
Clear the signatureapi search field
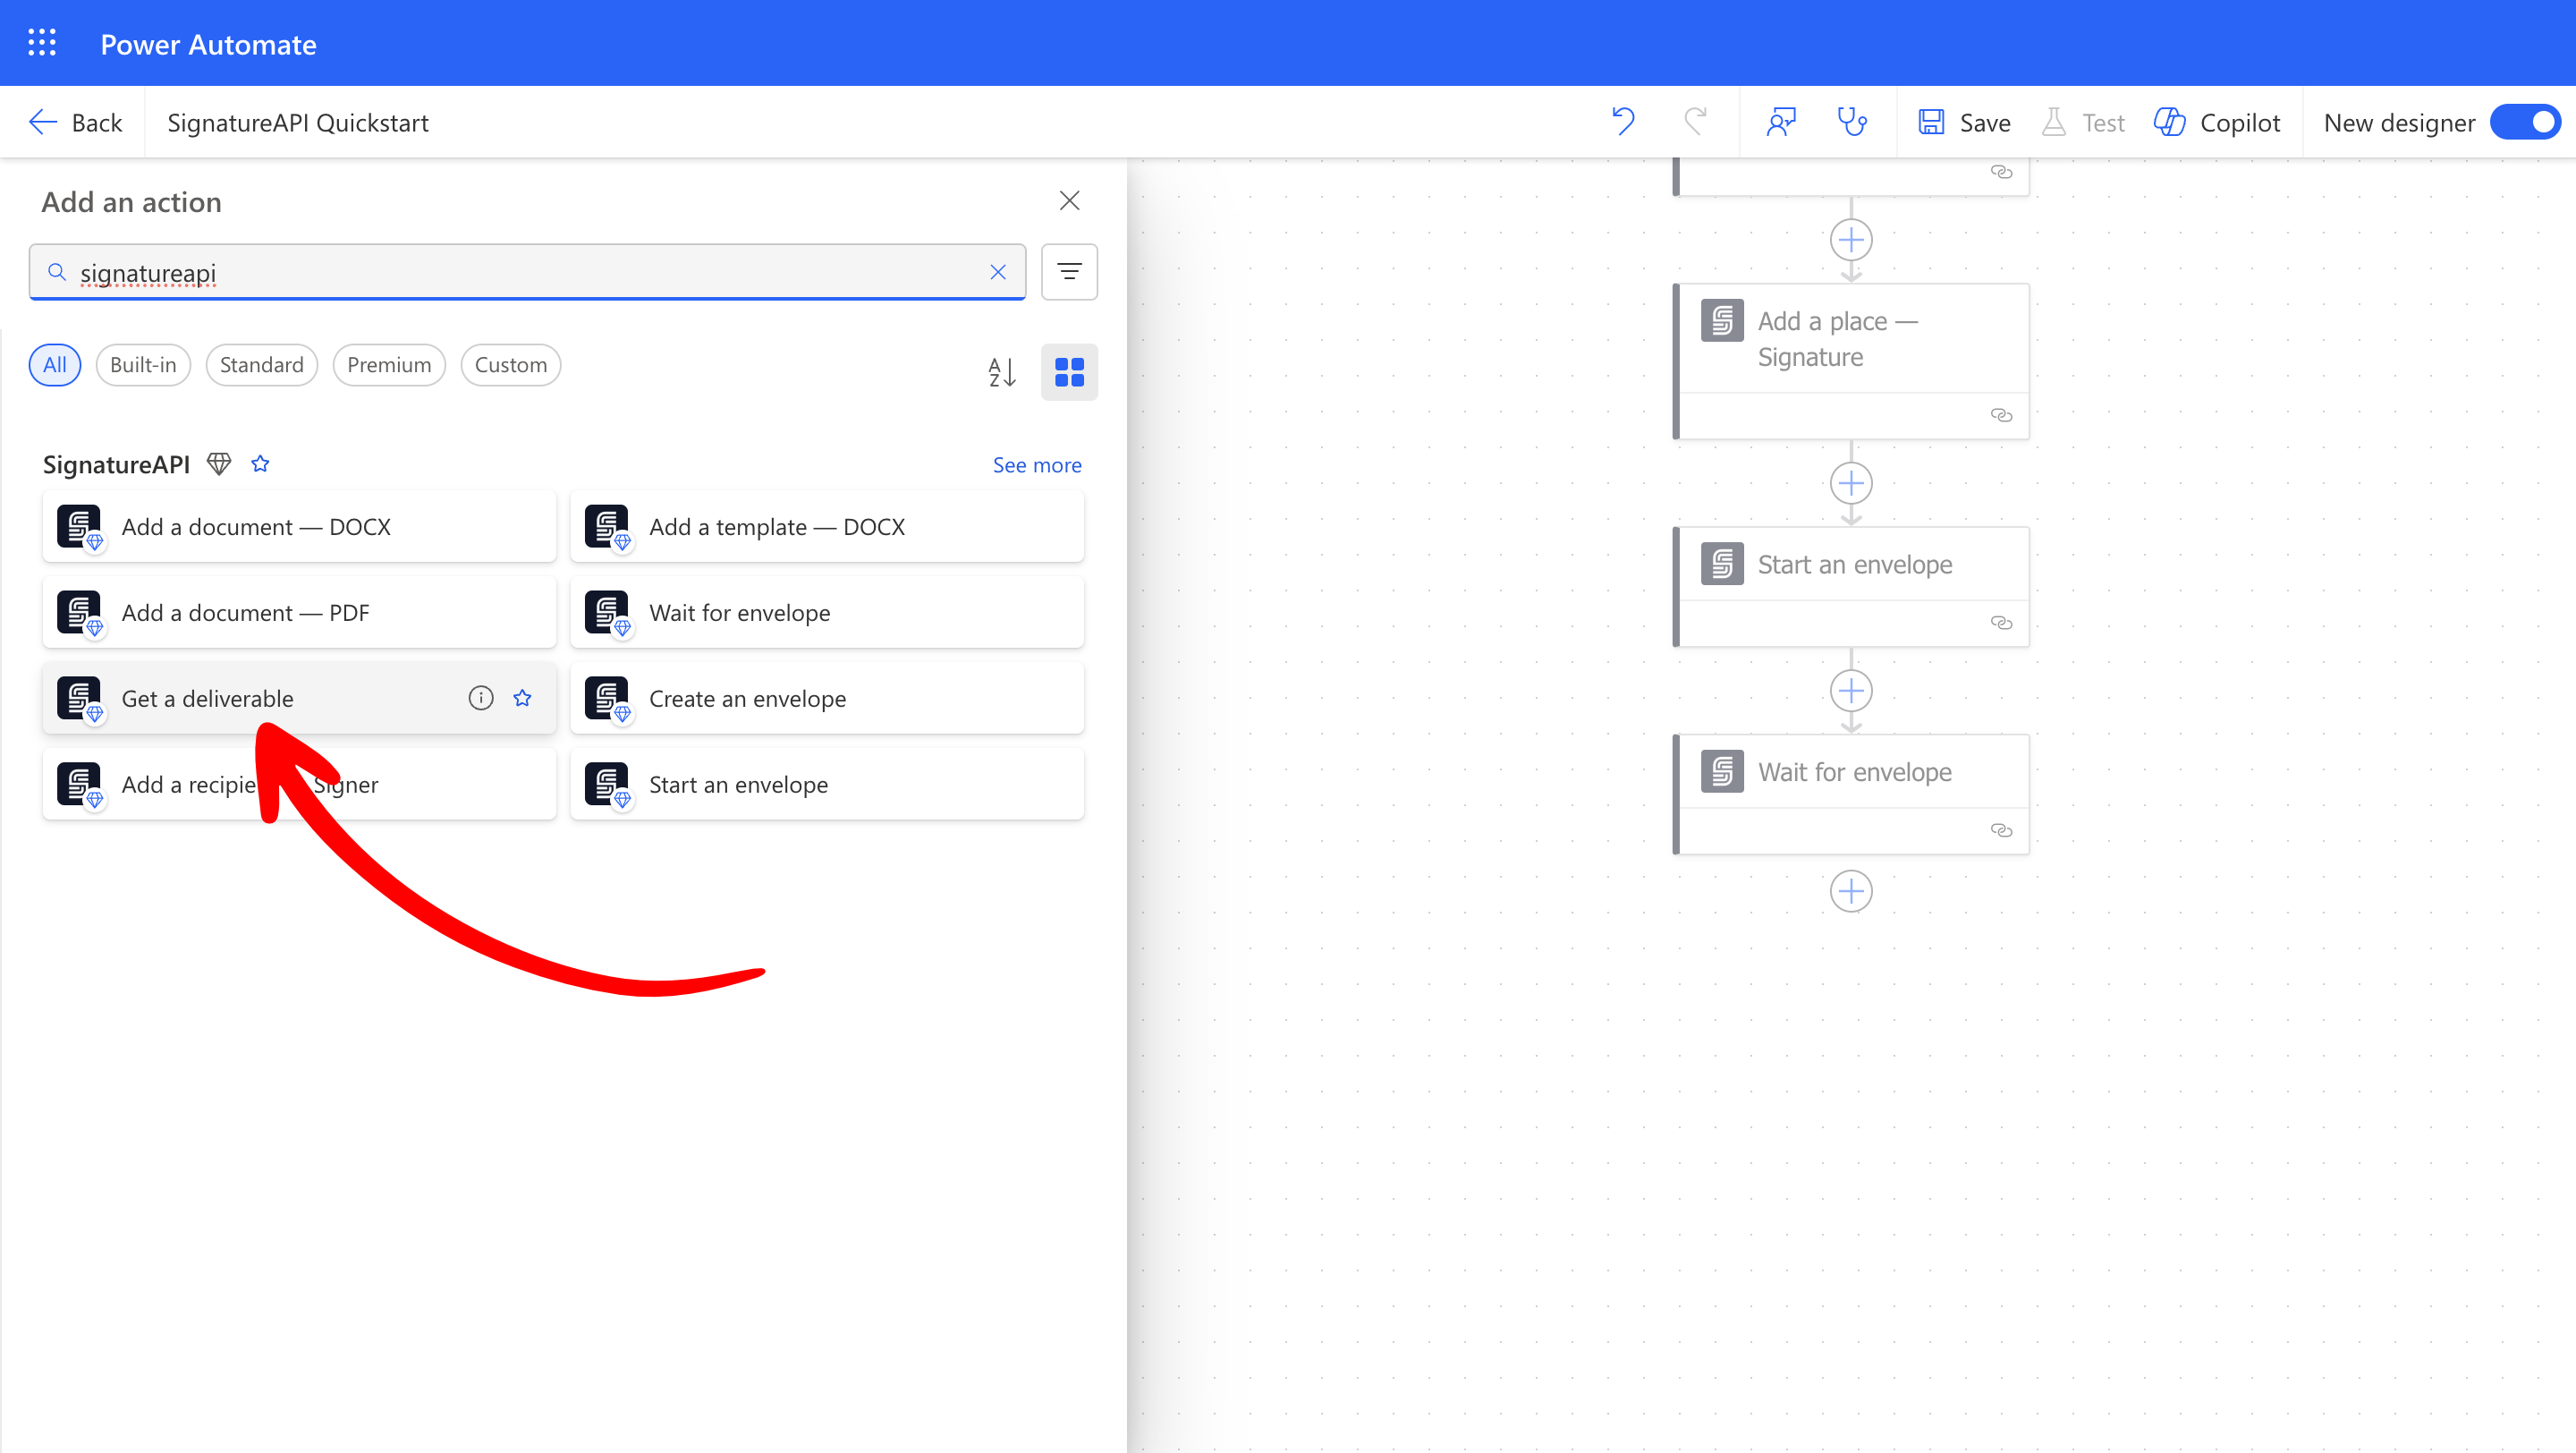pyautogui.click(x=997, y=272)
